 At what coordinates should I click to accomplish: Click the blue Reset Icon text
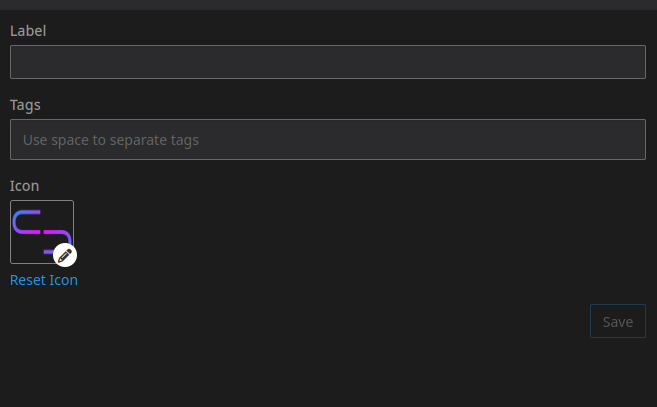coord(44,280)
